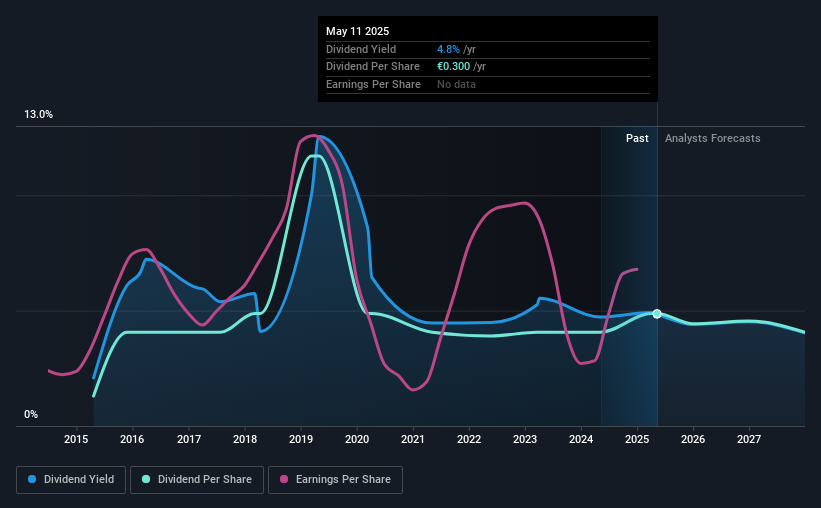
Task: Click the 2026 x-axis label
Action: click(x=693, y=439)
